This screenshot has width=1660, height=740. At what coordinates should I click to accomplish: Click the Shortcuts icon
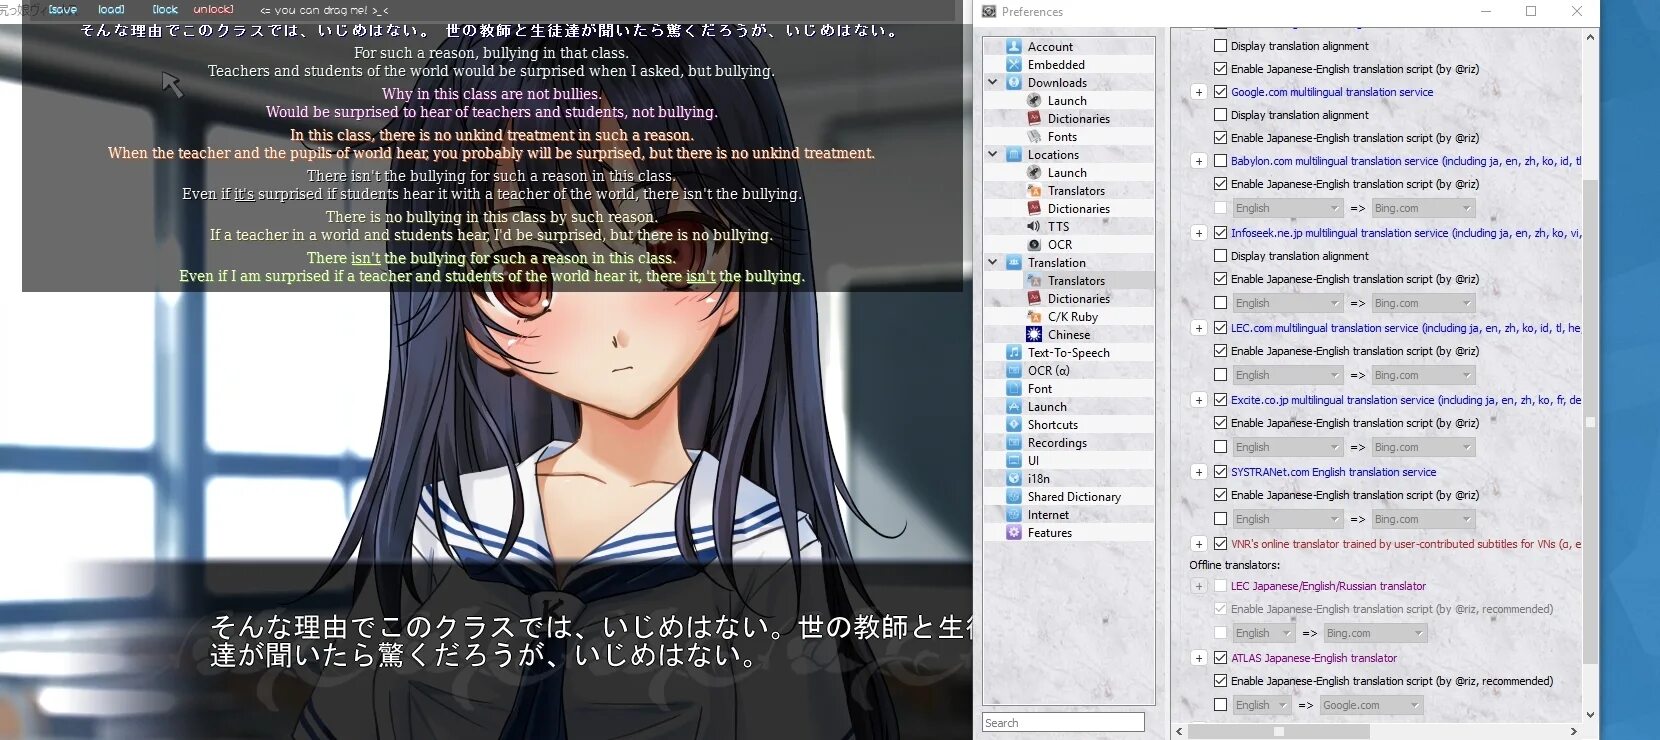1014,425
